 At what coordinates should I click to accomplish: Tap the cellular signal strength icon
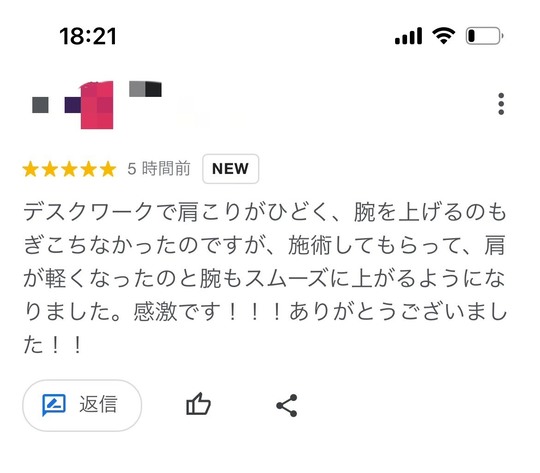(x=408, y=36)
